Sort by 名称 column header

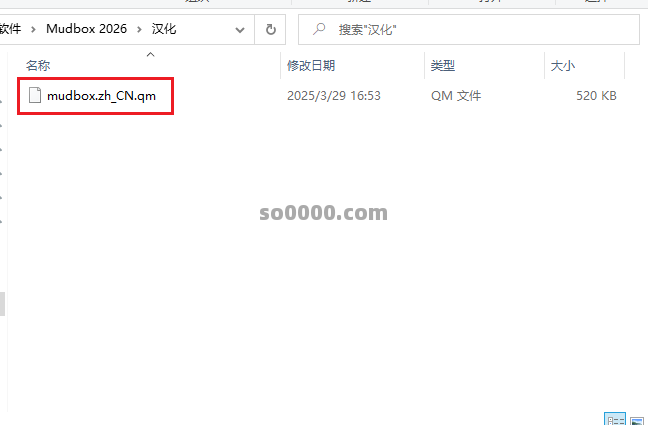pyautogui.click(x=38, y=65)
